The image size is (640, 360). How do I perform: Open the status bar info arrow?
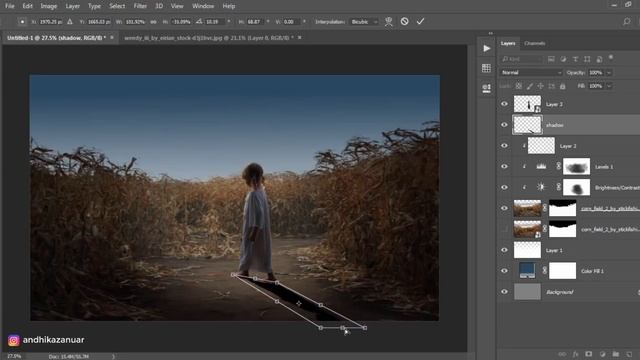113,356
